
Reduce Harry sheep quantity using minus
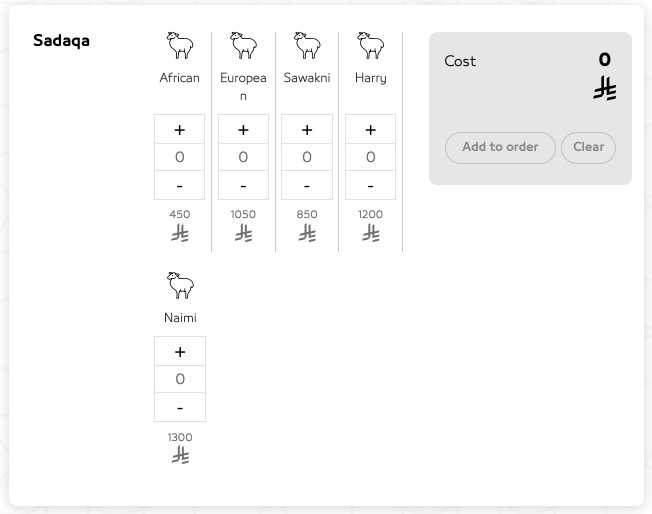(371, 186)
